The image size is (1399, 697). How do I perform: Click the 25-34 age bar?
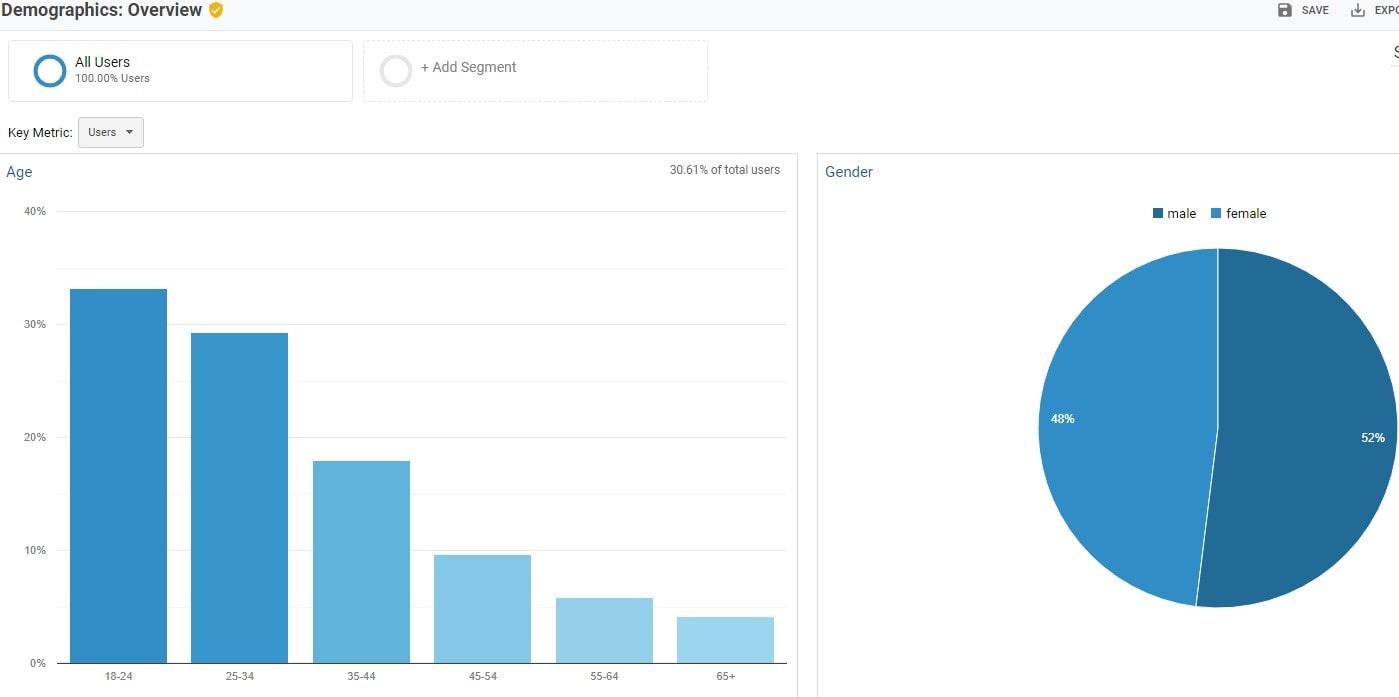(x=239, y=498)
